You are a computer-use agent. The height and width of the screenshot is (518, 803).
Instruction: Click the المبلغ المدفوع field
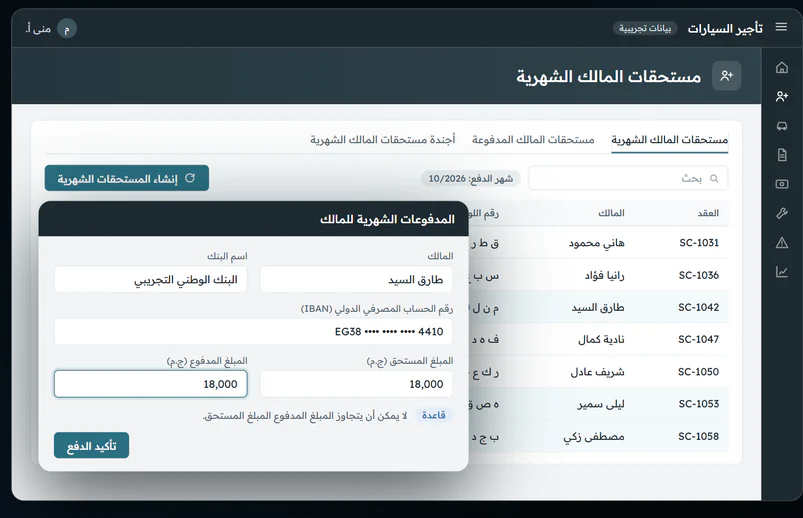click(151, 384)
